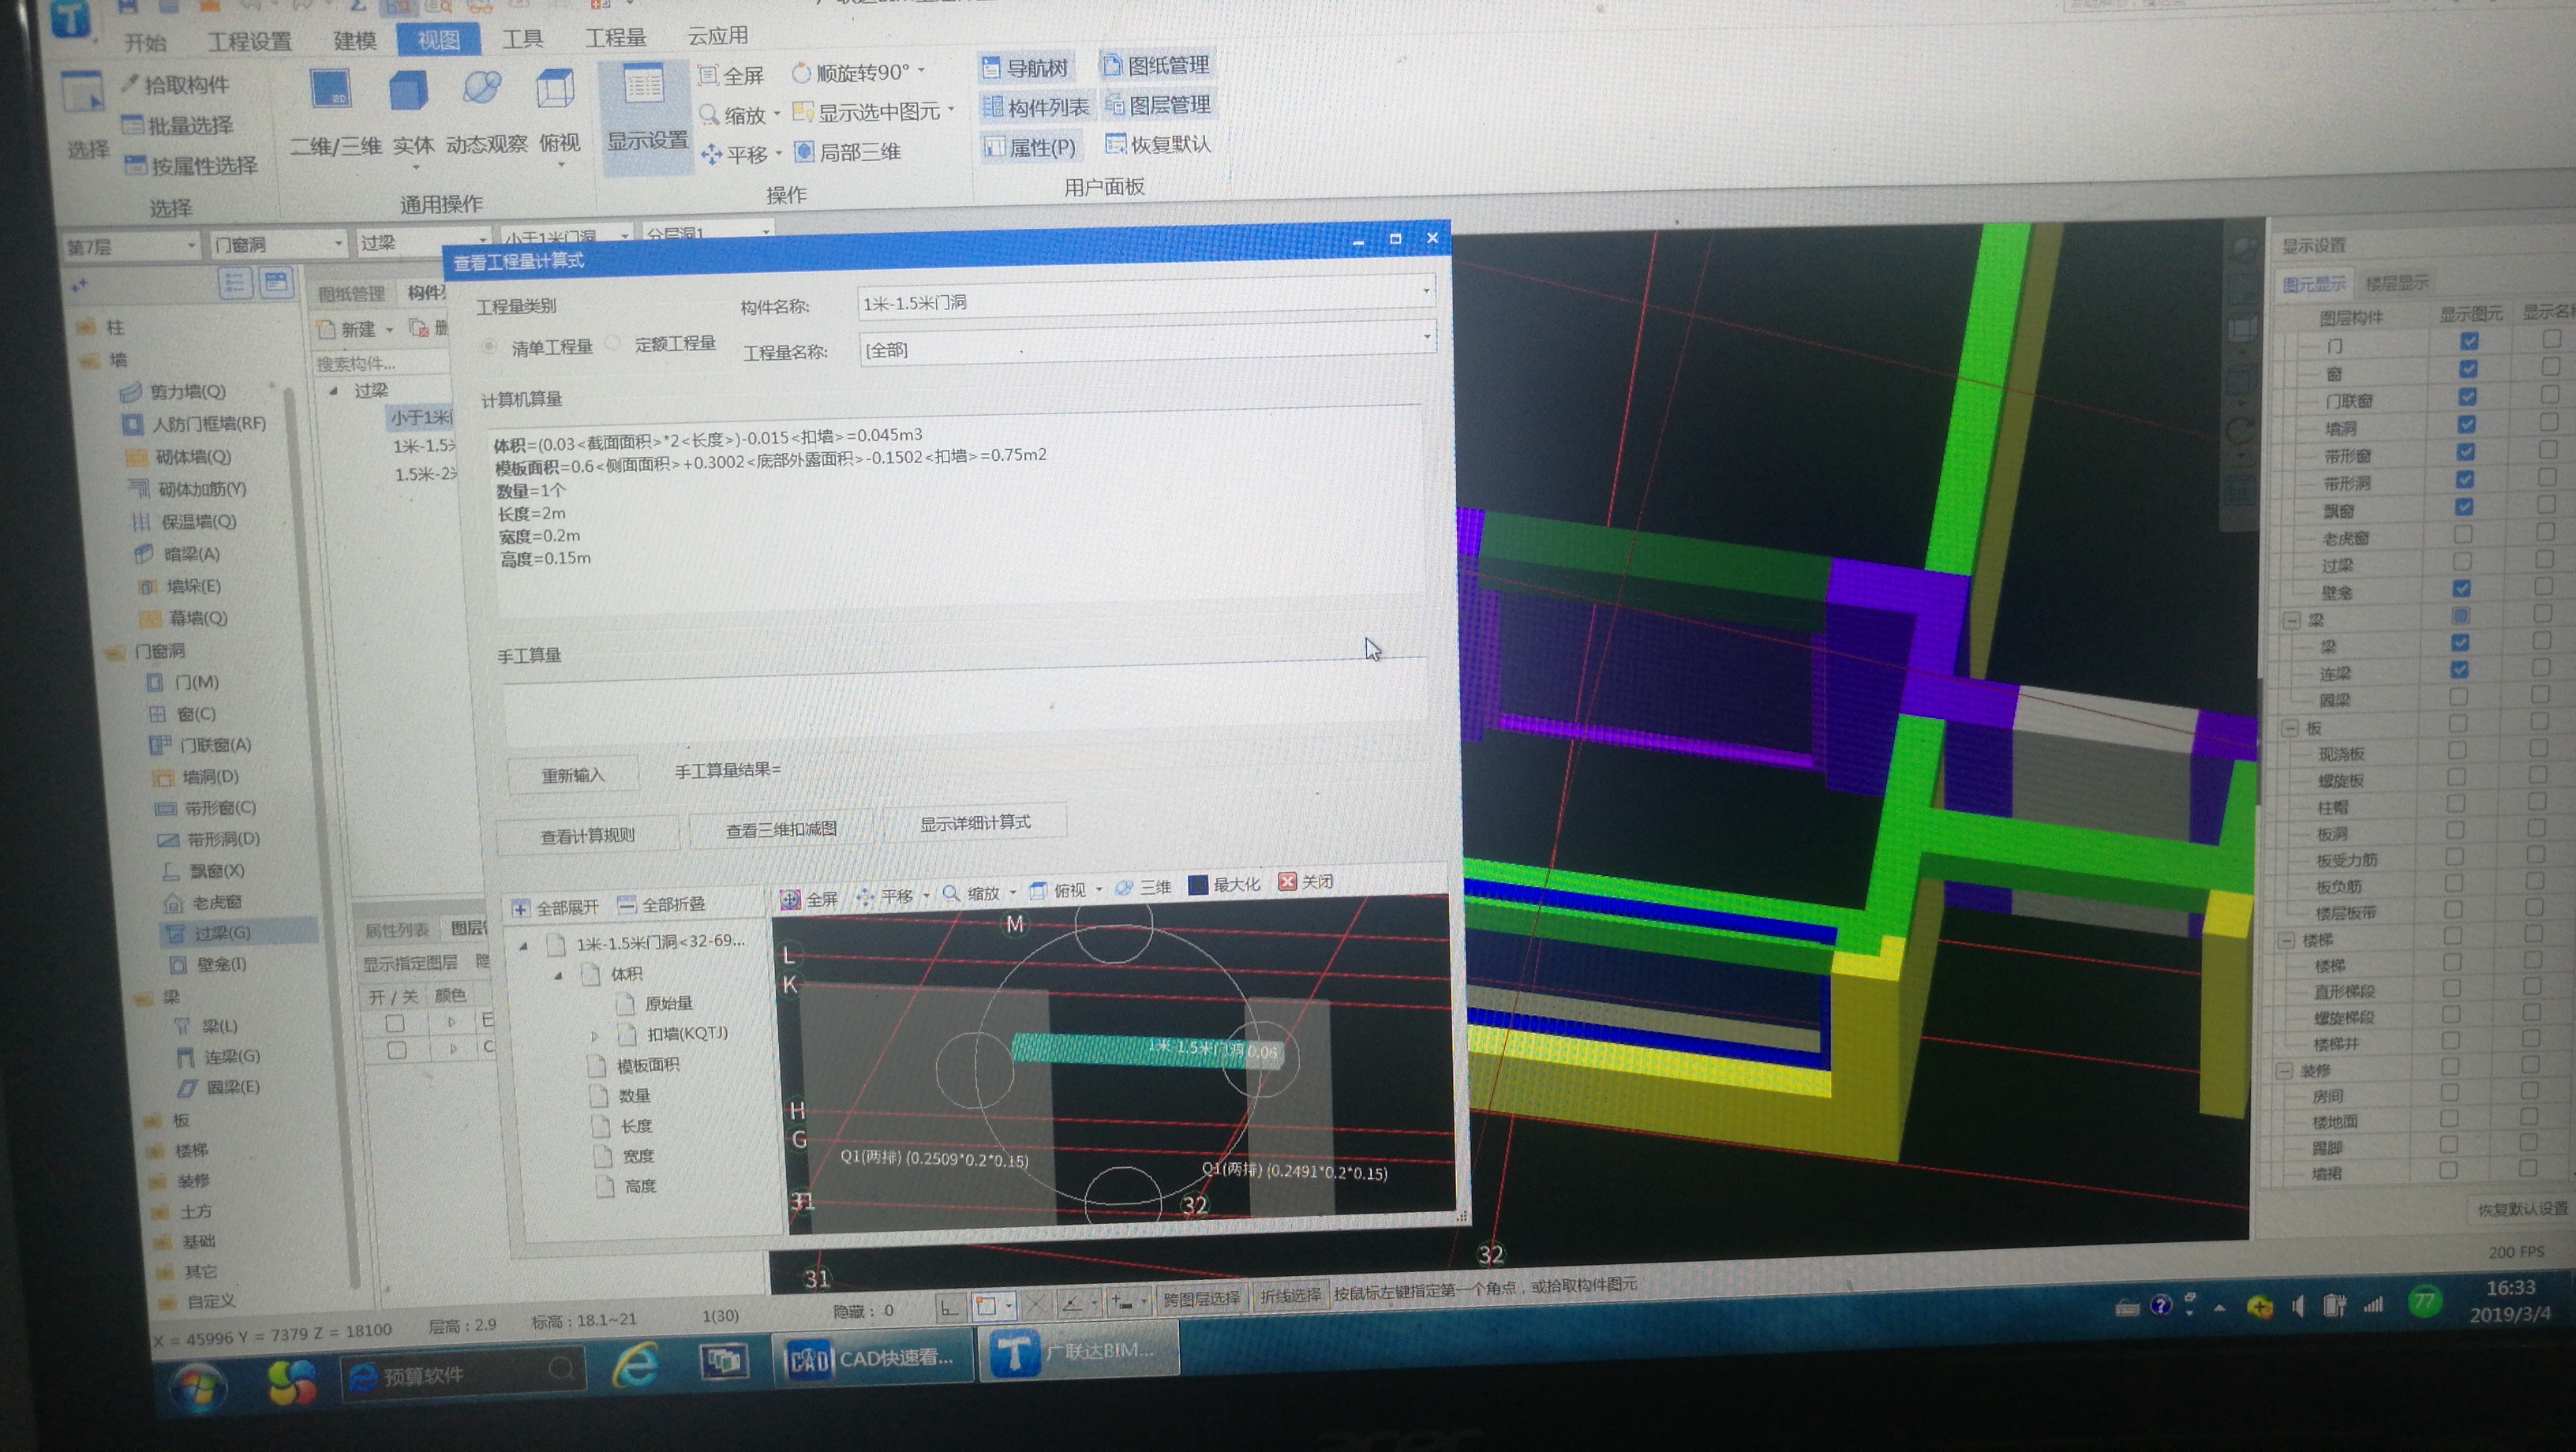Viewport: 2576px width, 1452px height.
Task: Click the 手工算量 input area
Action: pyautogui.click(x=964, y=703)
